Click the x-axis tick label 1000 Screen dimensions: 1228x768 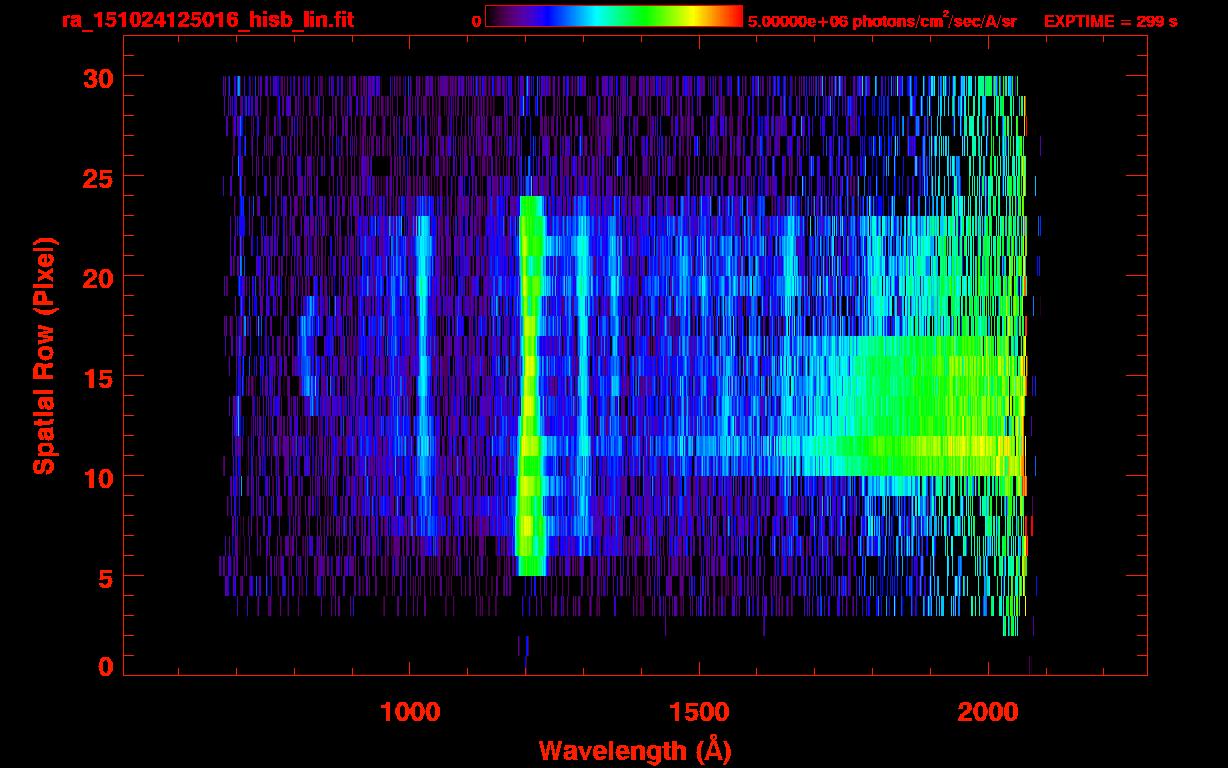[410, 712]
